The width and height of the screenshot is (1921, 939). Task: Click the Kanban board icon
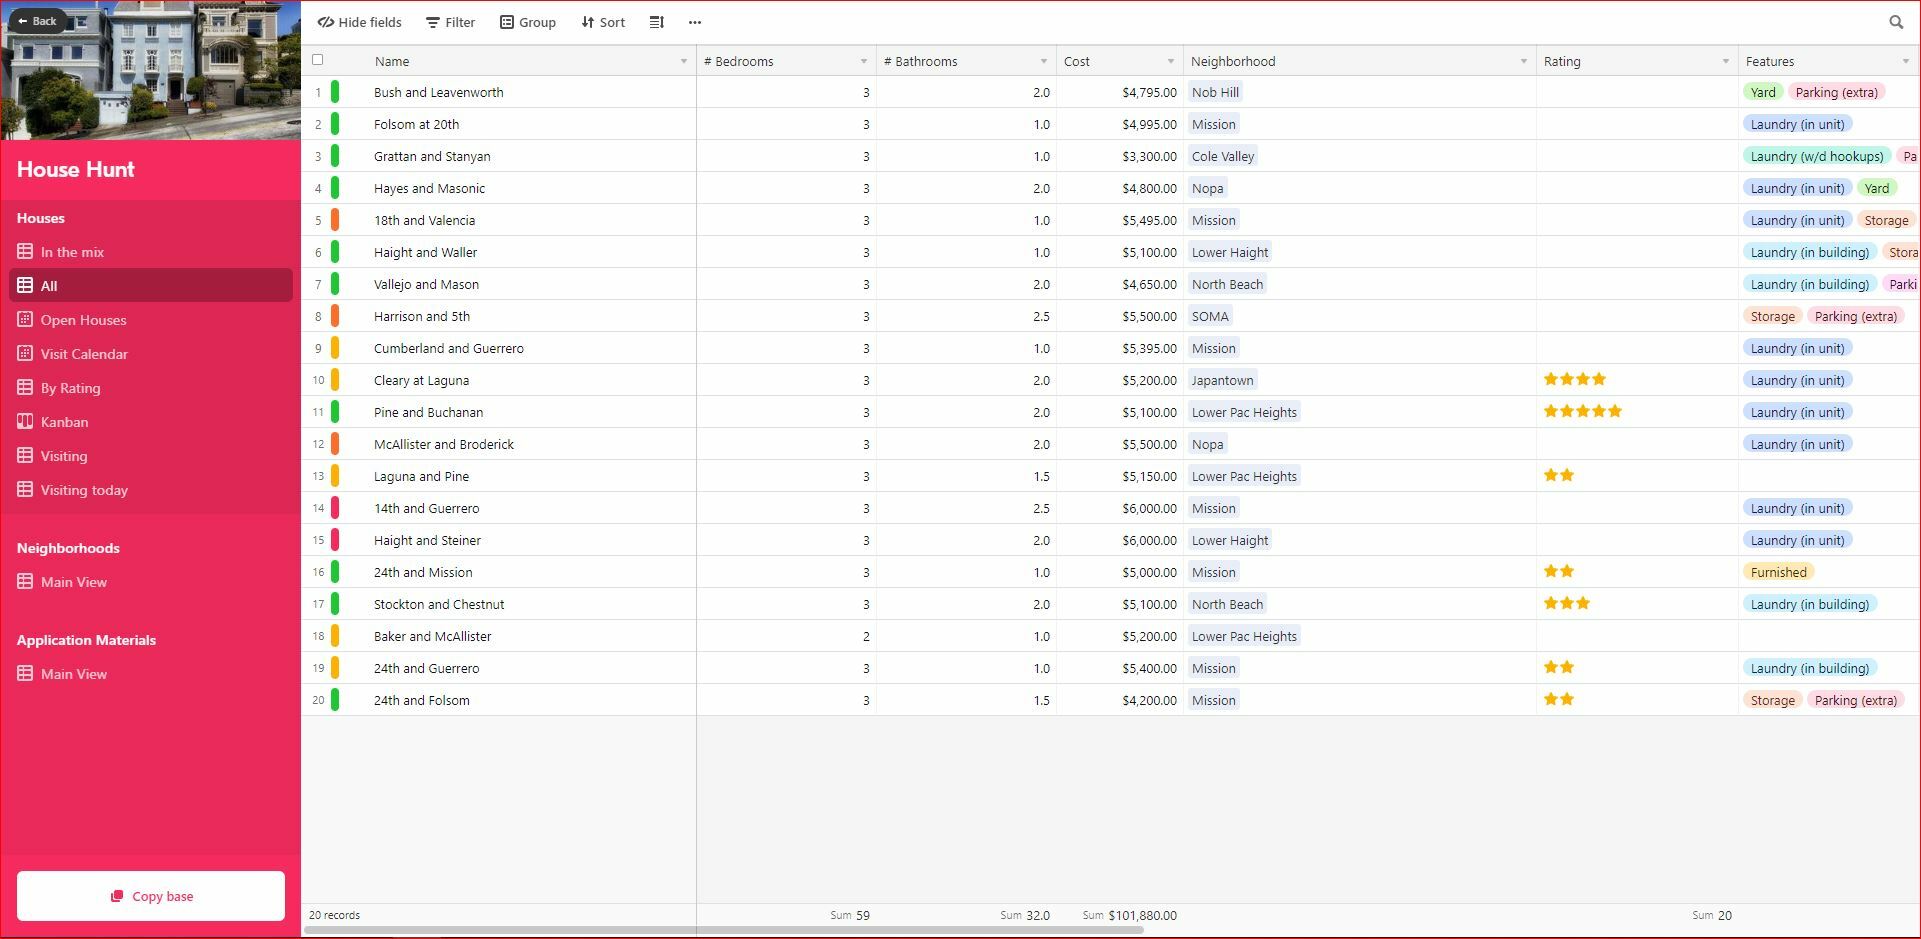25,422
